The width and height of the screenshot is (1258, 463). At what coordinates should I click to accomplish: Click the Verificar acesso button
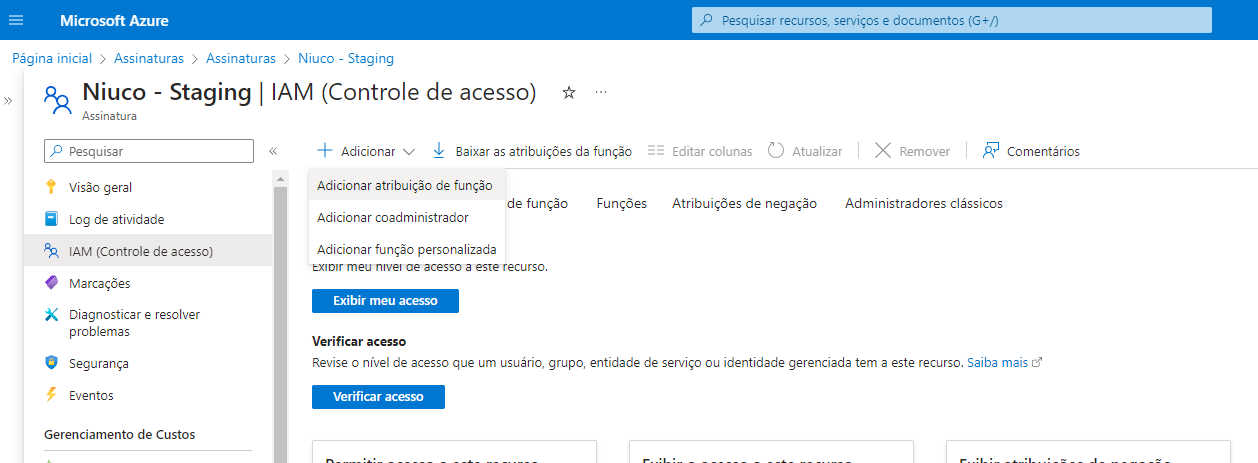(378, 397)
